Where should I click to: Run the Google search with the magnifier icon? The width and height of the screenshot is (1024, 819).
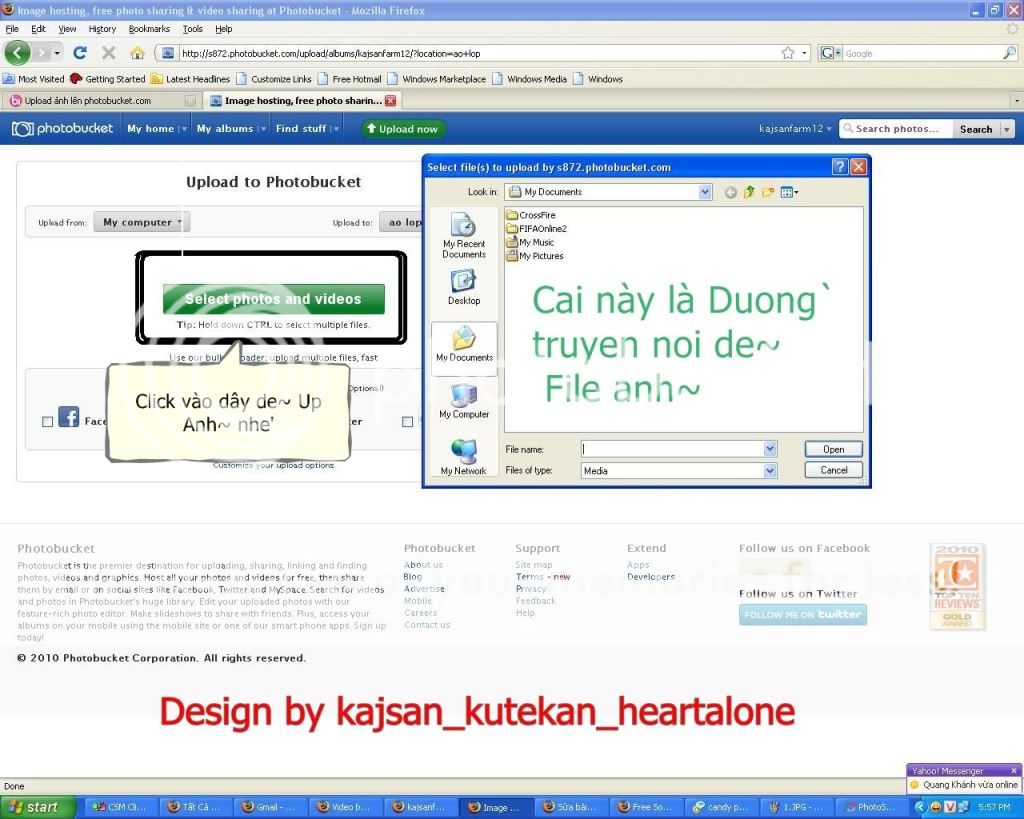pyautogui.click(x=1009, y=54)
